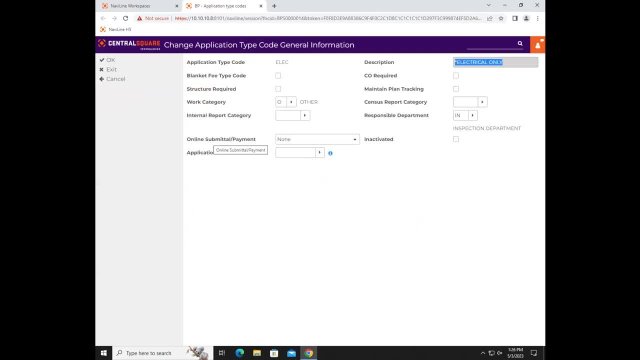The image size is (640, 360).
Task: Reload the page with browser refresh icon
Action: click(x=126, y=18)
